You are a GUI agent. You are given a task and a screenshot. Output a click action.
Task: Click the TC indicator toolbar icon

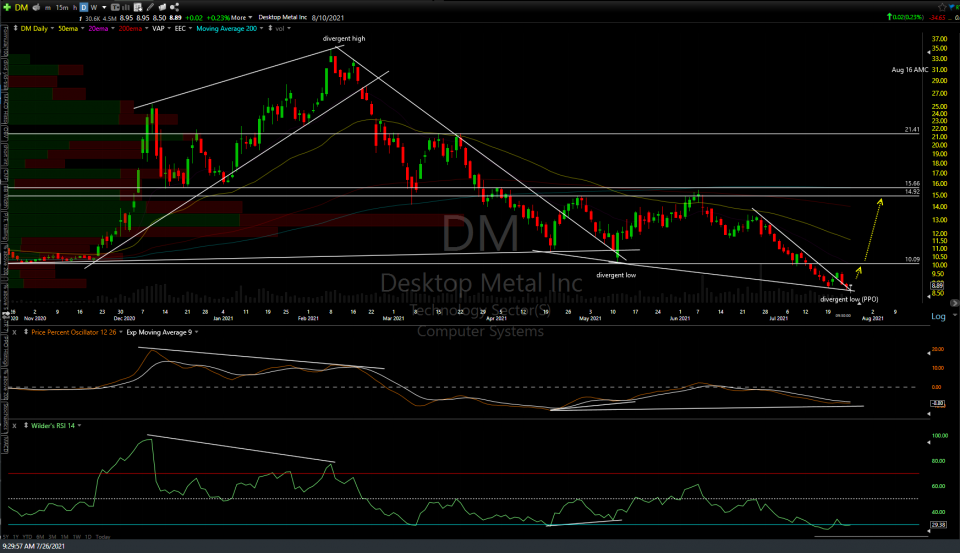(115, 7)
